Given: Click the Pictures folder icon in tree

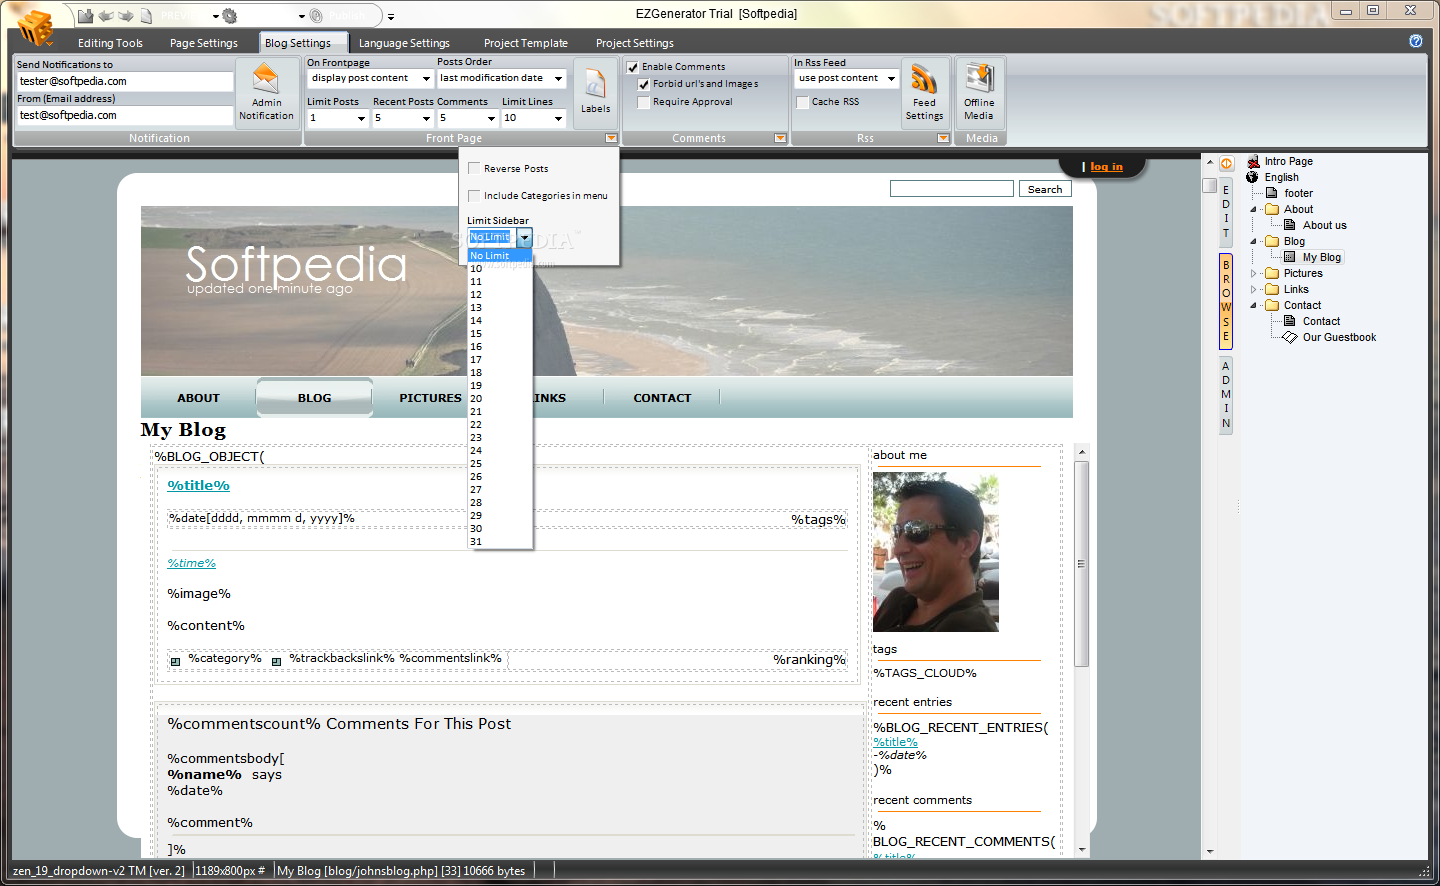Looking at the screenshot, I should pos(1272,273).
